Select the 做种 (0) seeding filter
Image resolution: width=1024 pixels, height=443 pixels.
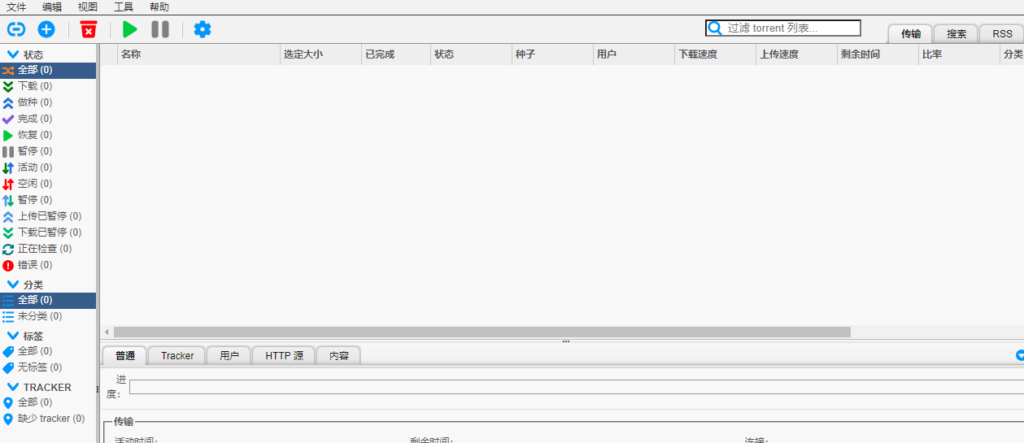tap(34, 102)
